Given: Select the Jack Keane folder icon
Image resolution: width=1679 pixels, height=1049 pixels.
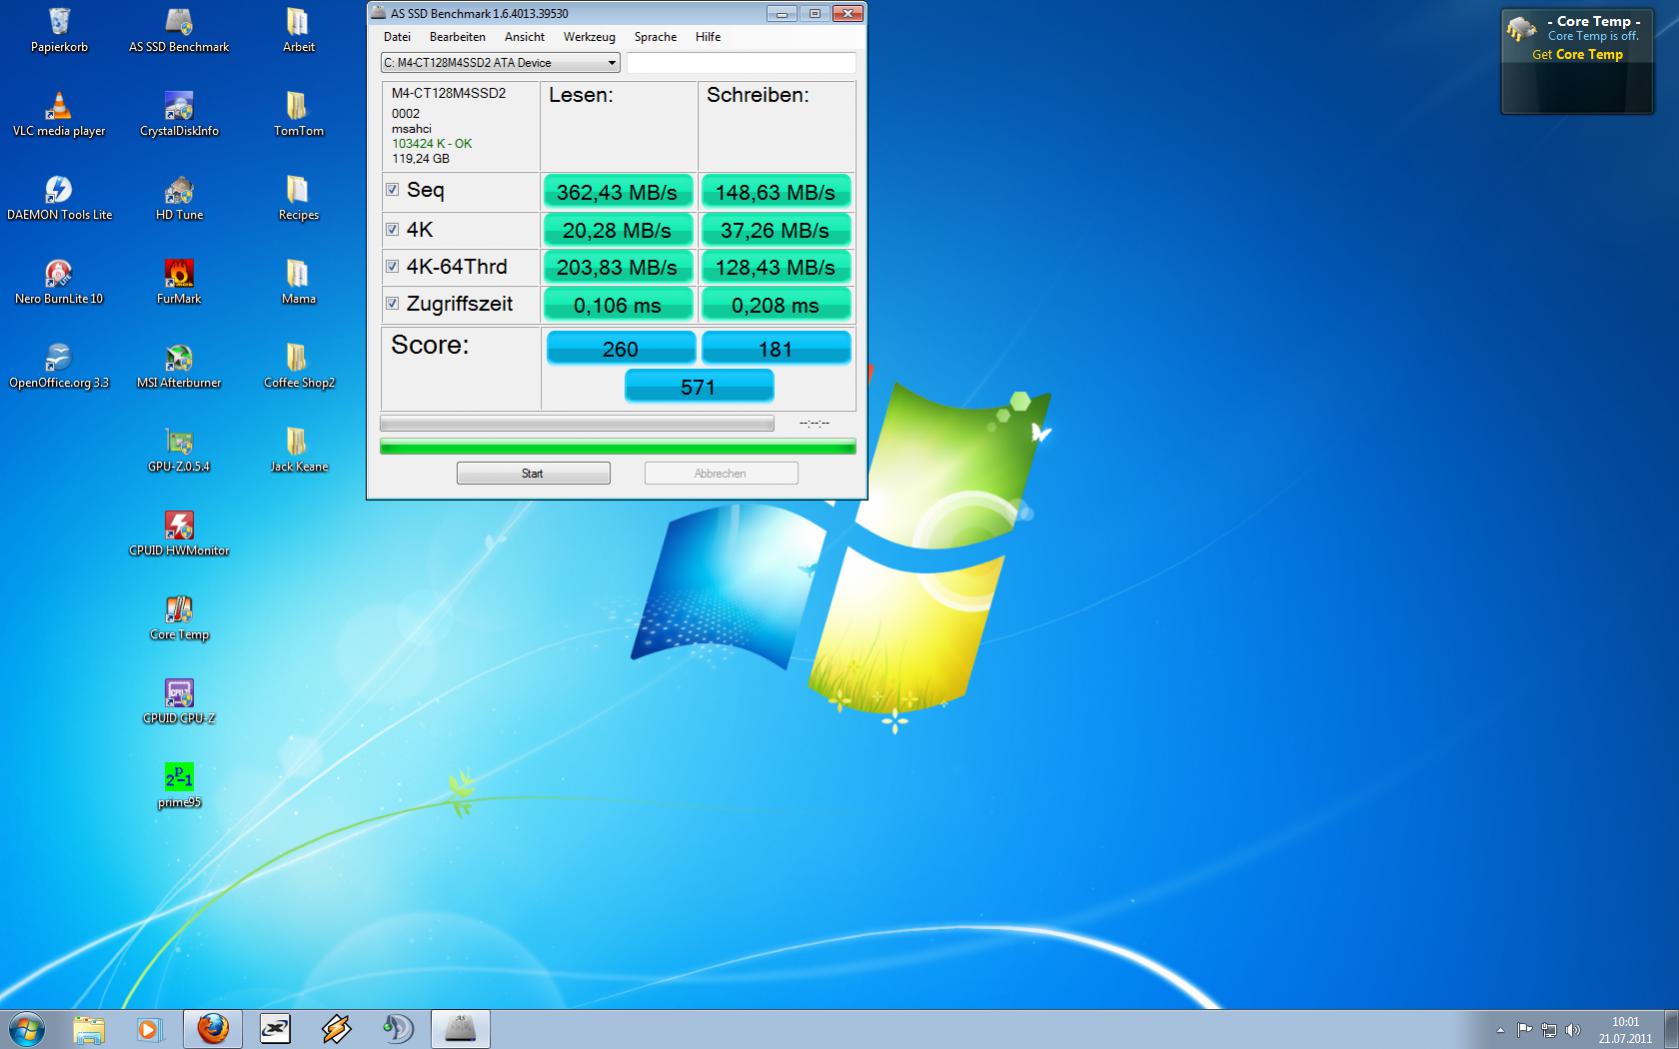Looking at the screenshot, I should click(298, 450).
